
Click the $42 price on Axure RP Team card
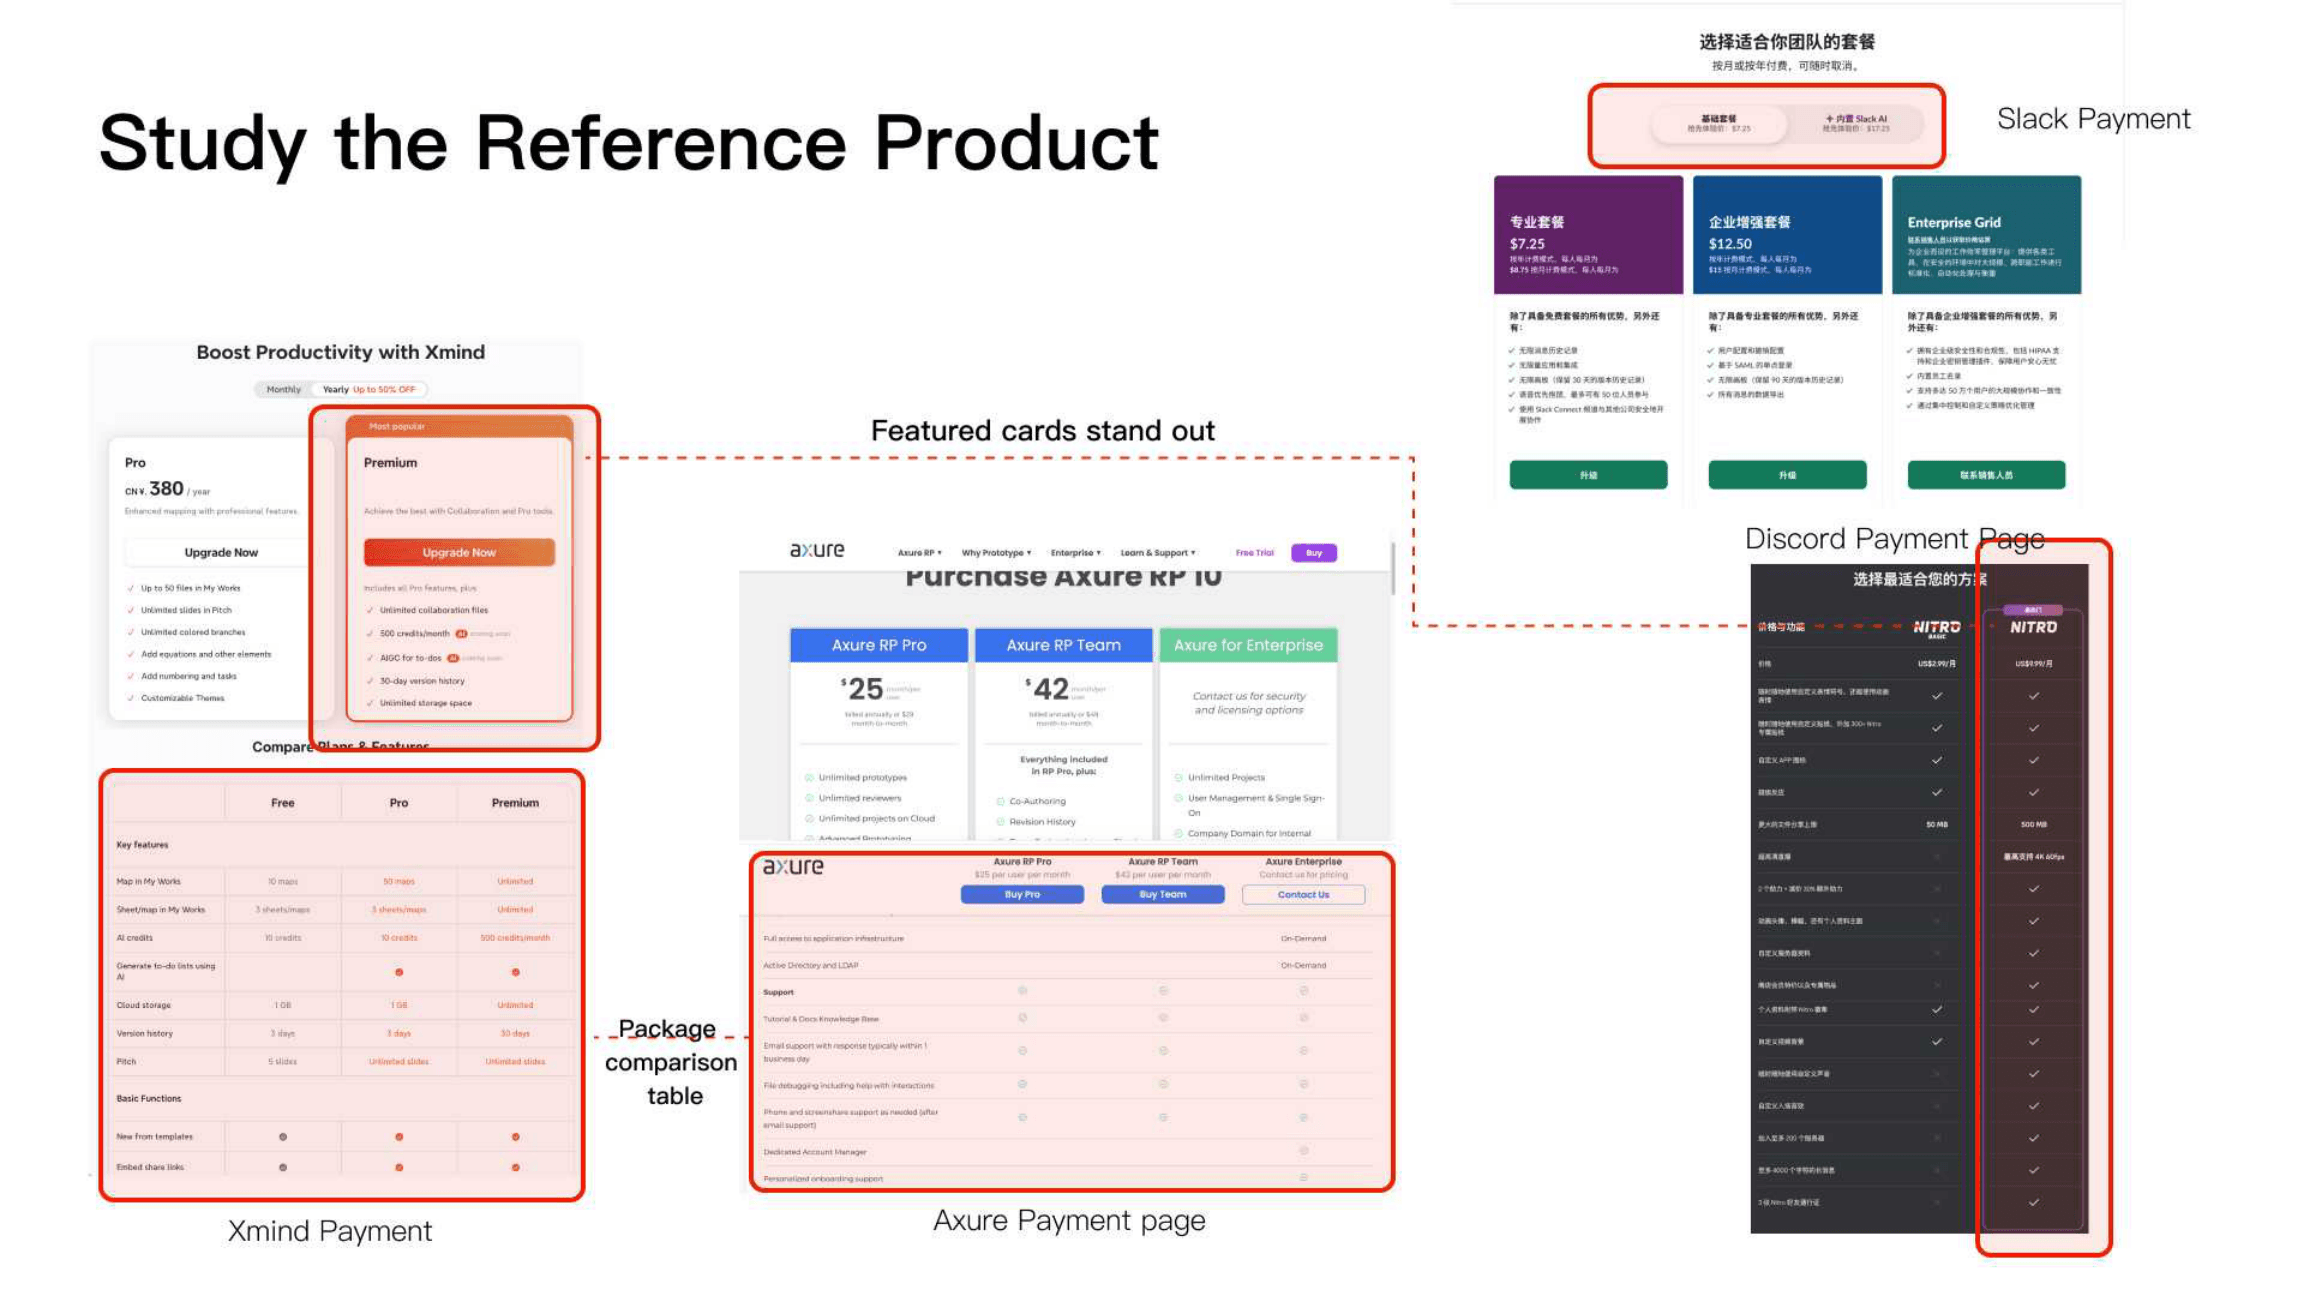coord(1047,689)
